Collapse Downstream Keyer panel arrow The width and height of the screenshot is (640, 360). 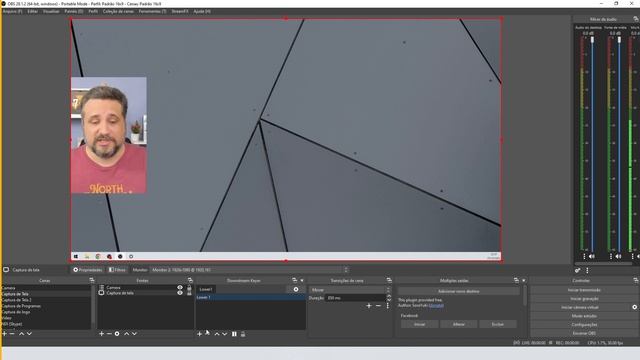pyautogui.click(x=302, y=280)
